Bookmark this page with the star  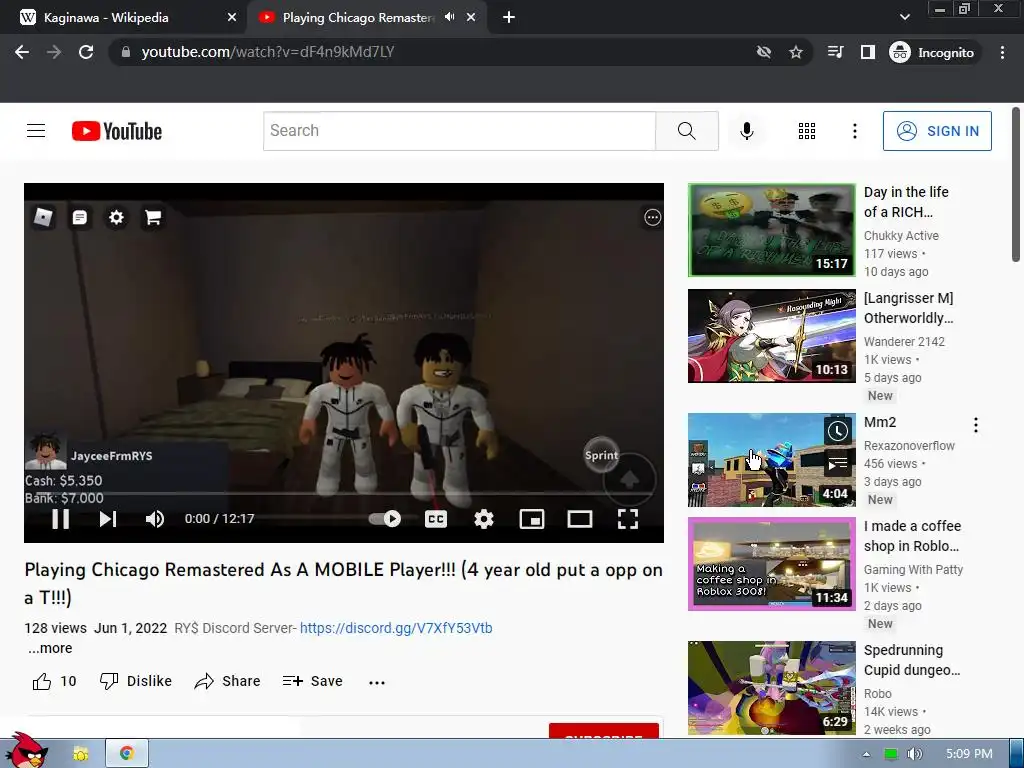click(x=795, y=52)
